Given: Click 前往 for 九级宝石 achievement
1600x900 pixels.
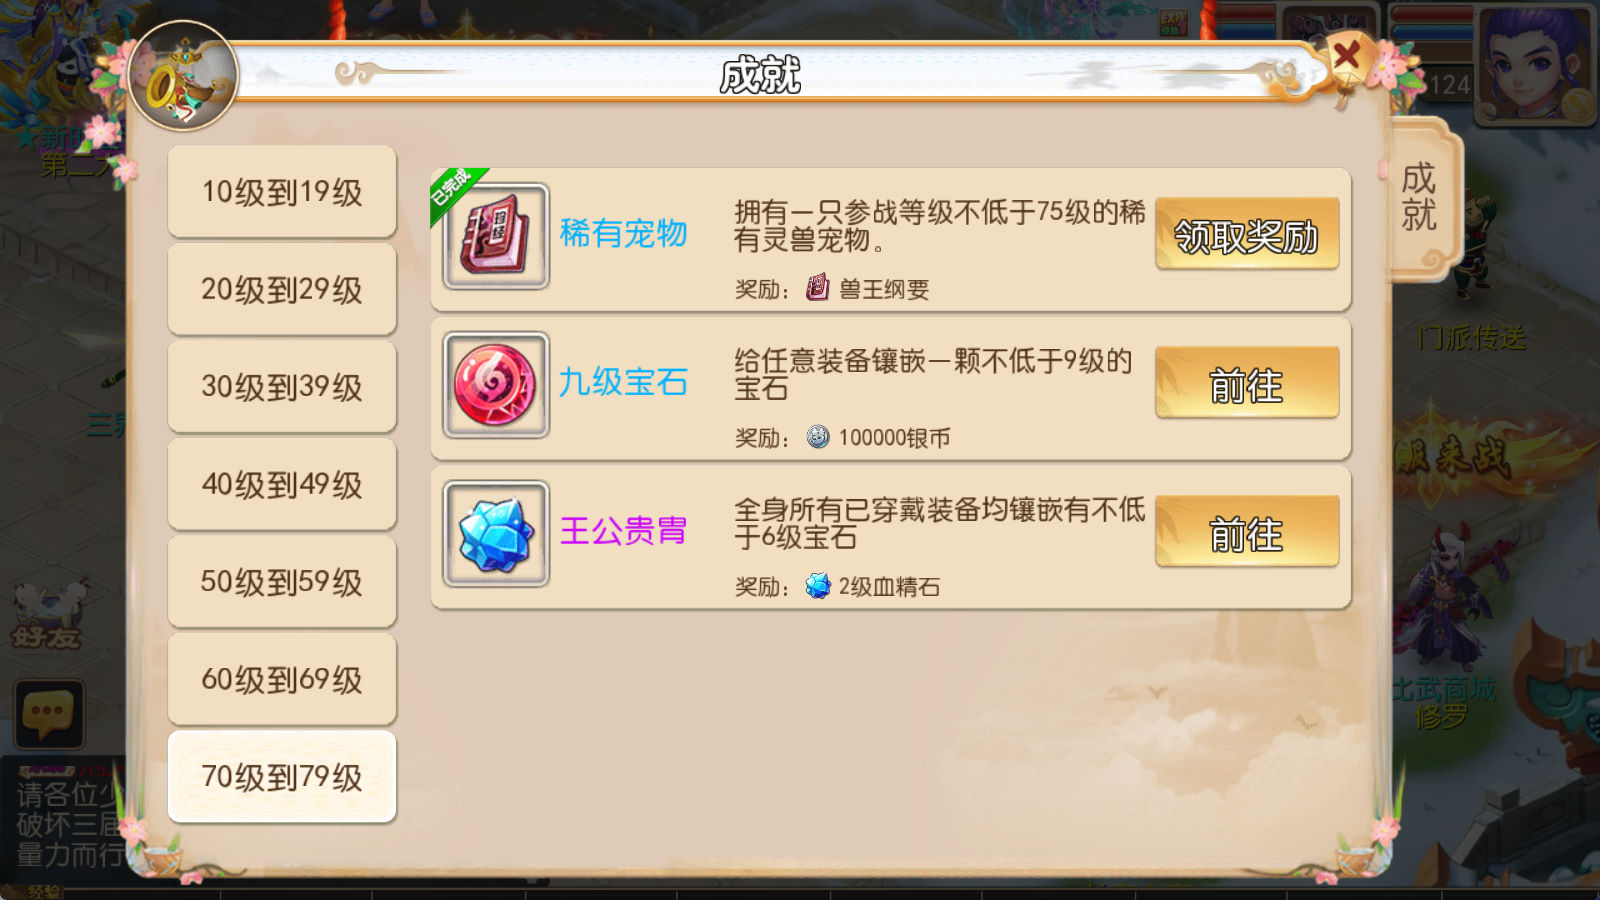Looking at the screenshot, I should pyautogui.click(x=1247, y=383).
